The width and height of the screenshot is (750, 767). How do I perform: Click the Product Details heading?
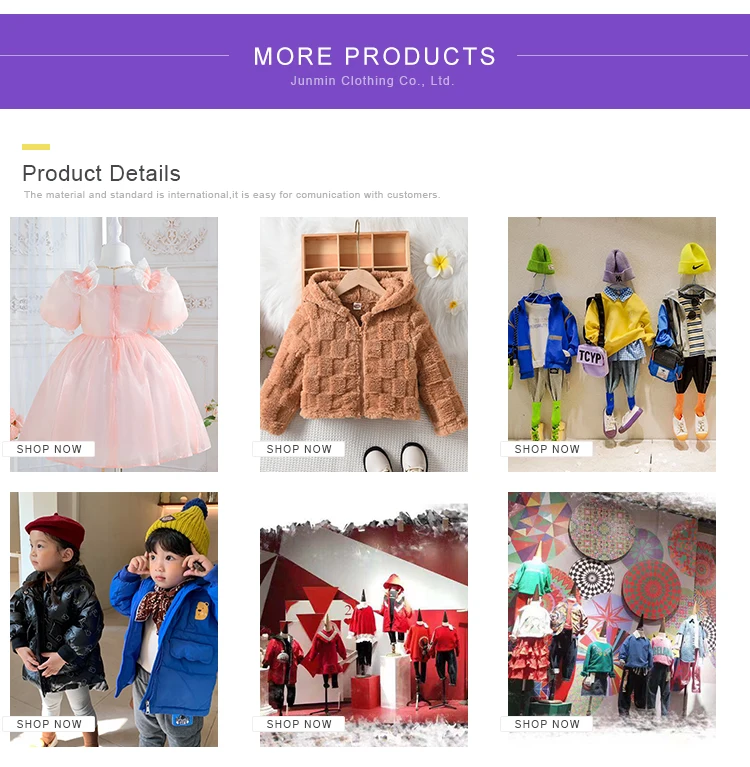click(x=101, y=173)
